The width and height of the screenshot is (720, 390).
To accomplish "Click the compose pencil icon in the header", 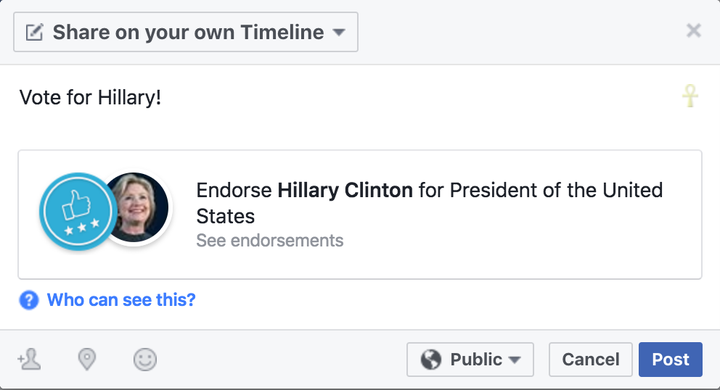I will tap(34, 32).
